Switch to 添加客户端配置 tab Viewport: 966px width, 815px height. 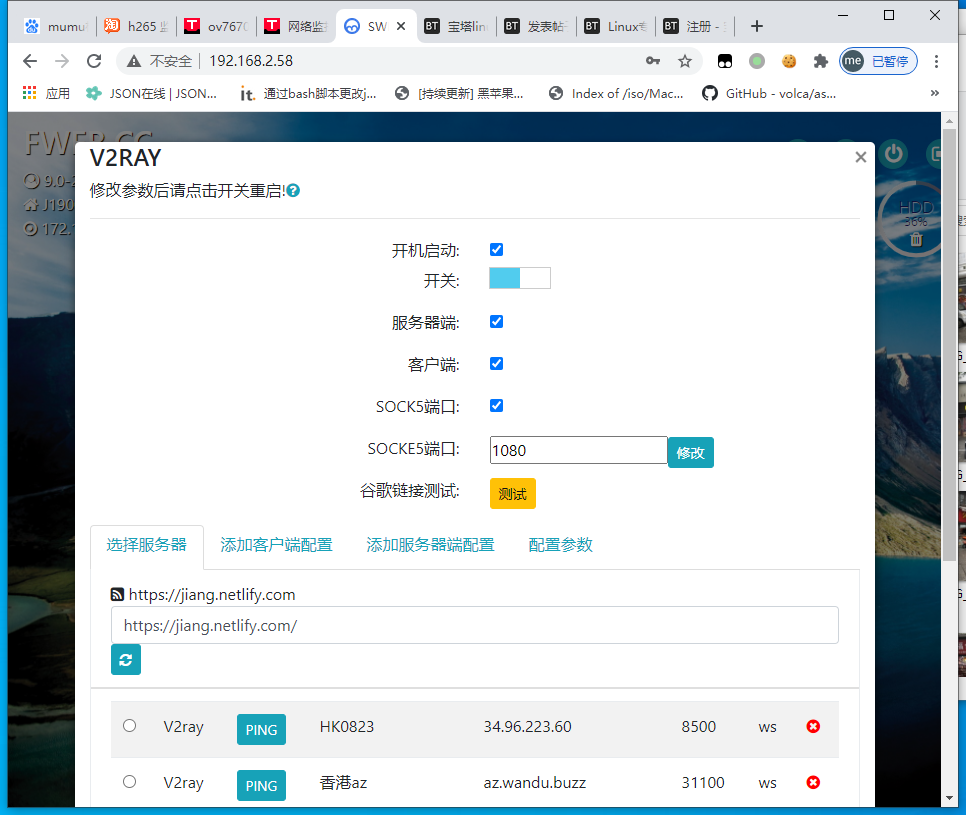point(276,545)
